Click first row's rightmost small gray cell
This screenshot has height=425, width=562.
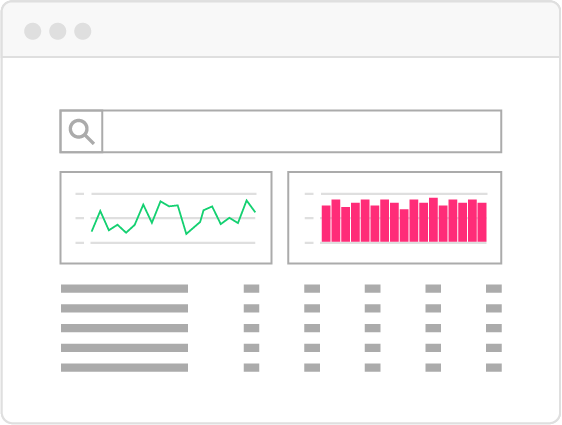(x=494, y=288)
